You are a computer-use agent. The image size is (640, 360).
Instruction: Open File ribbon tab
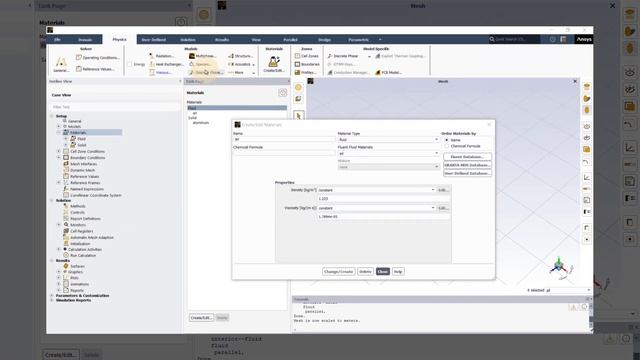tap(57, 40)
